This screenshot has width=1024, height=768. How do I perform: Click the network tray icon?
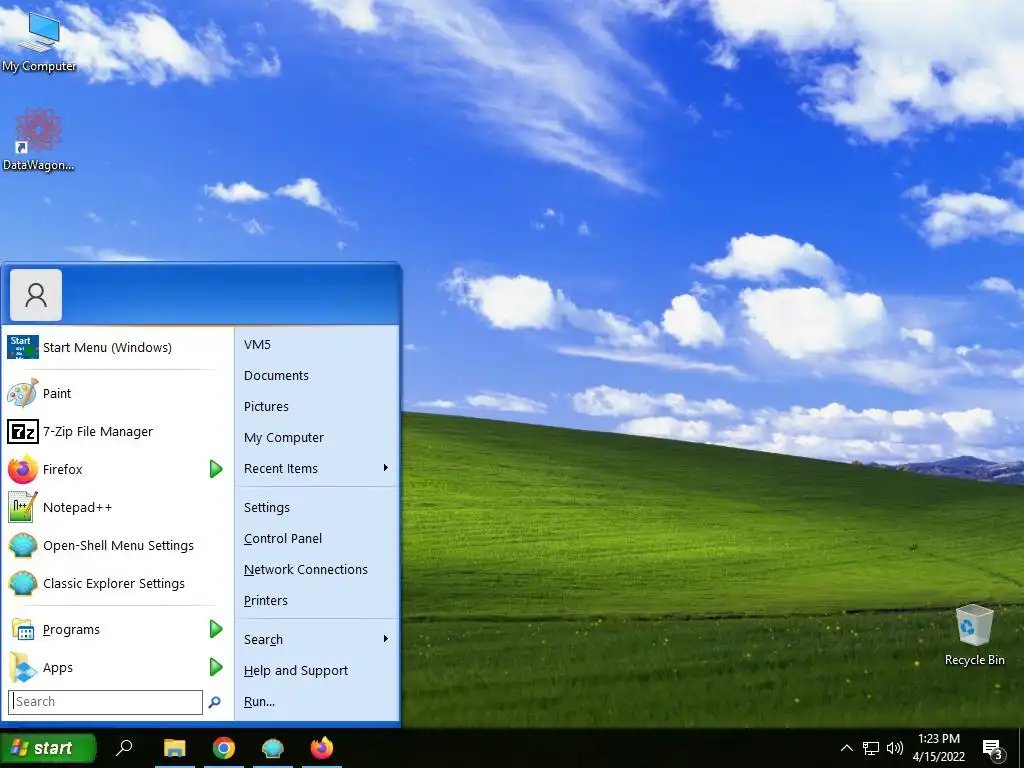click(871, 748)
